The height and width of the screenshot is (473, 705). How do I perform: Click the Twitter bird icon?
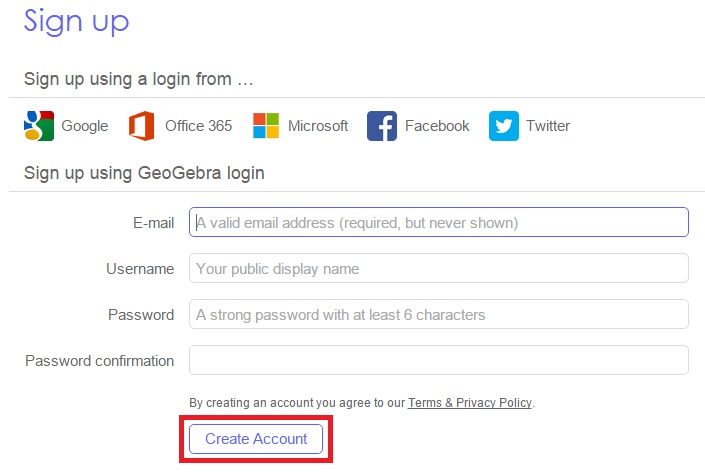(504, 126)
